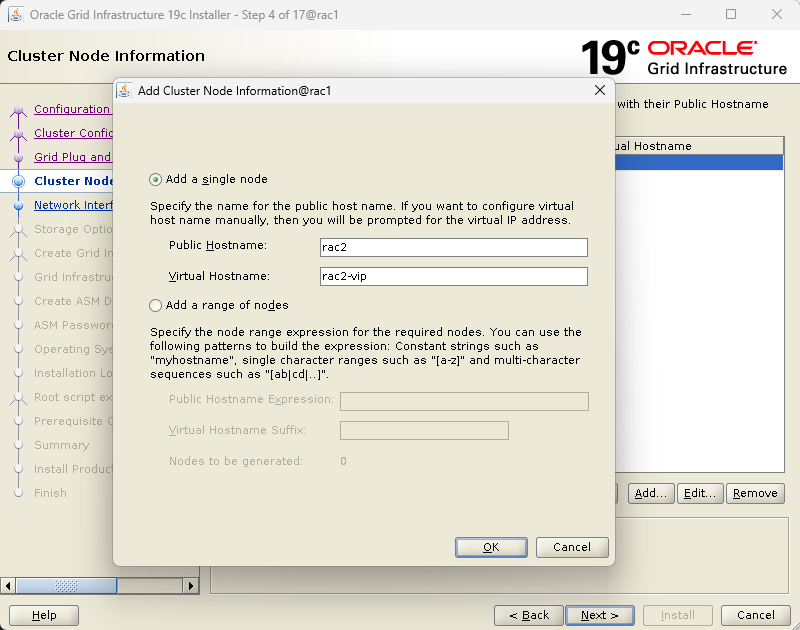This screenshot has height=630, width=800.
Task: Click the Add... button in the installer window
Action: [651, 493]
